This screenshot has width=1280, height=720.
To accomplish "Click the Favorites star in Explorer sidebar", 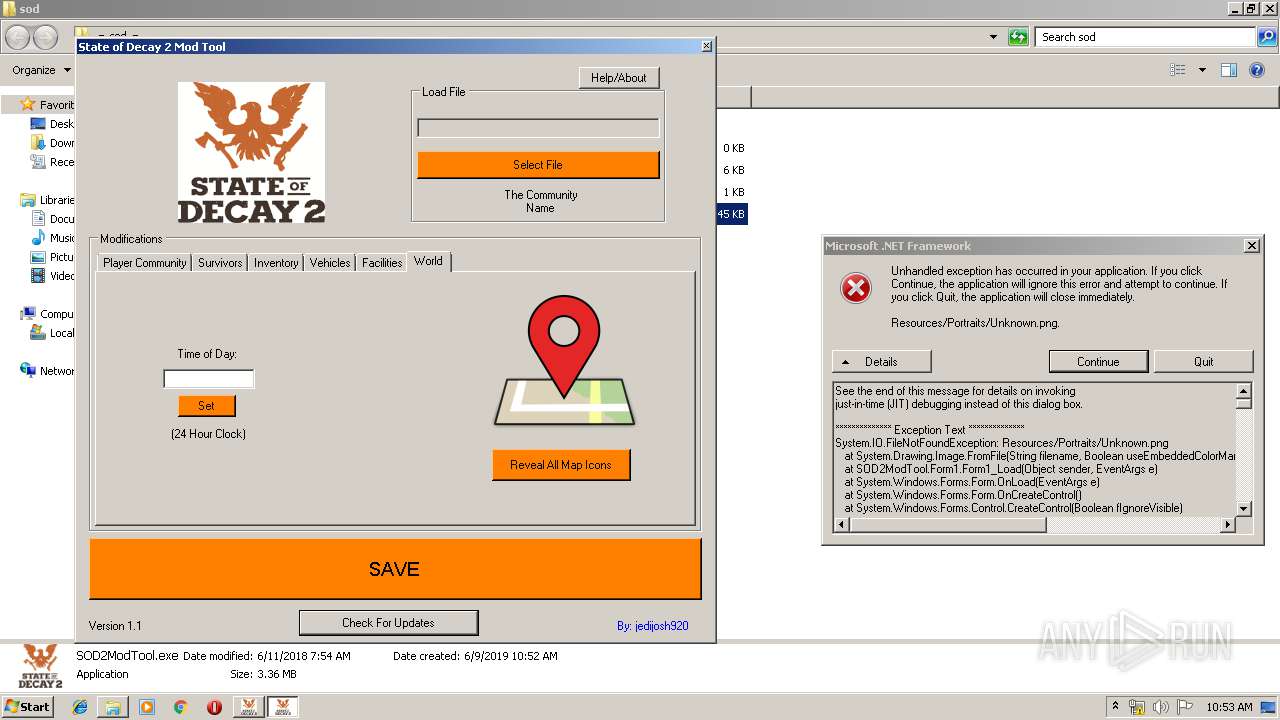I will [x=28, y=104].
